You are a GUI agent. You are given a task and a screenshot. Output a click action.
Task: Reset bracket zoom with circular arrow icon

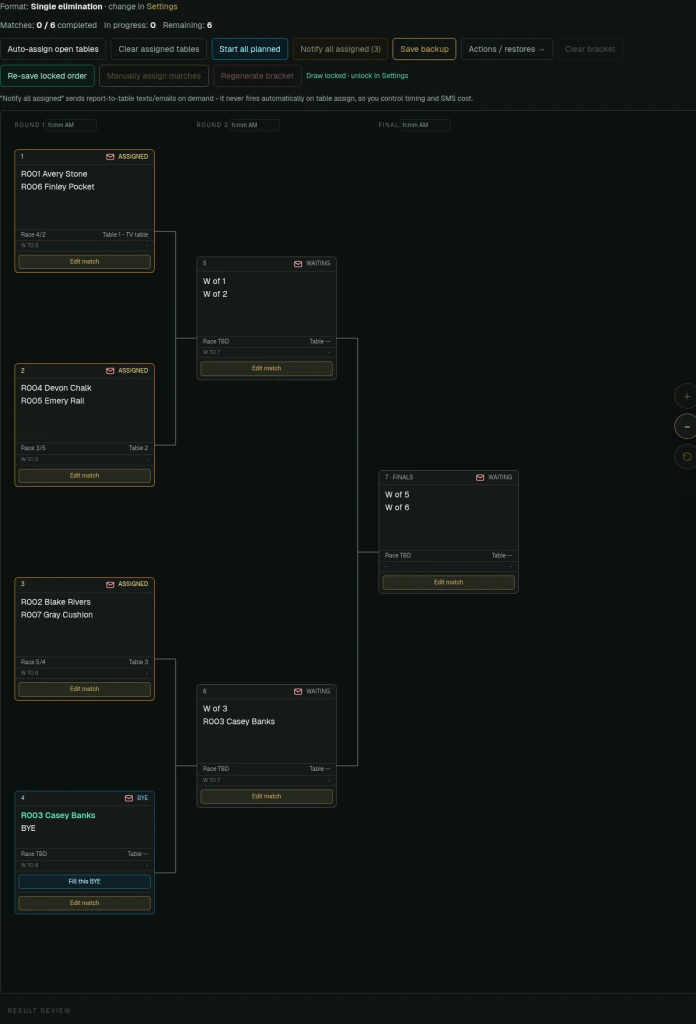[x=686, y=456]
